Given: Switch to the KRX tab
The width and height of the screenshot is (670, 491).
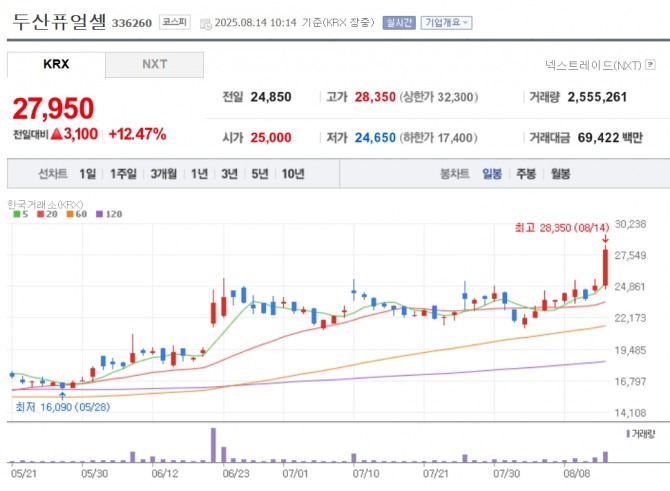Looking at the screenshot, I should (56, 64).
